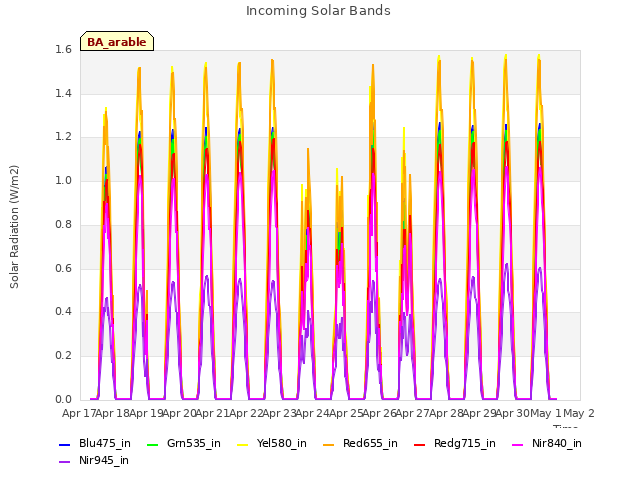Click the 1.6 y-axis tick label
This screenshot has width=640, height=480.
click(63, 50)
